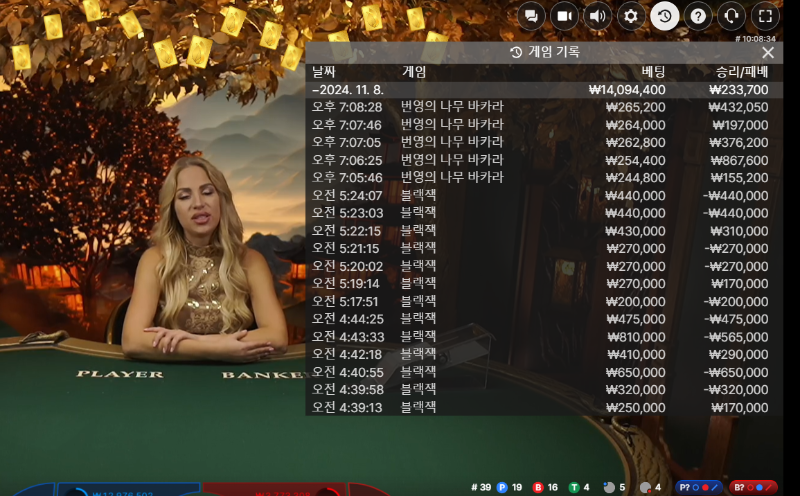Open the 오전 5:20:02 블랙잭 record
This screenshot has width=800, height=496.
(x=544, y=266)
